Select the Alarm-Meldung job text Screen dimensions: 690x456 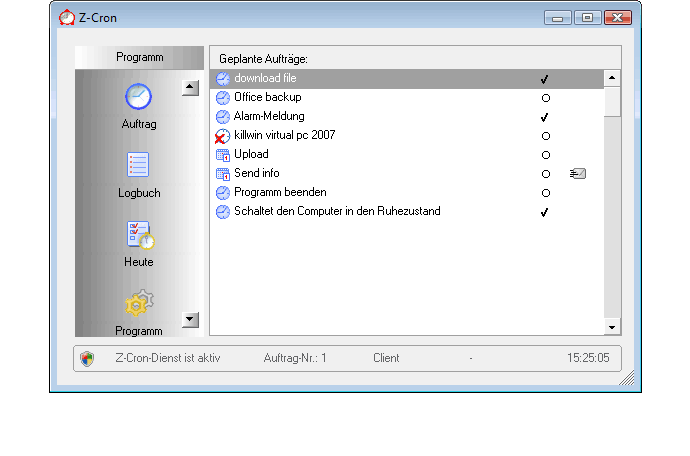point(269,116)
